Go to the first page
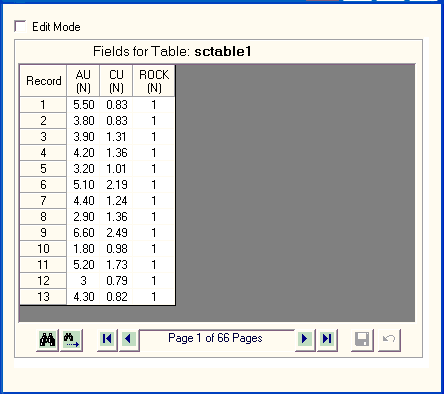 (107, 340)
